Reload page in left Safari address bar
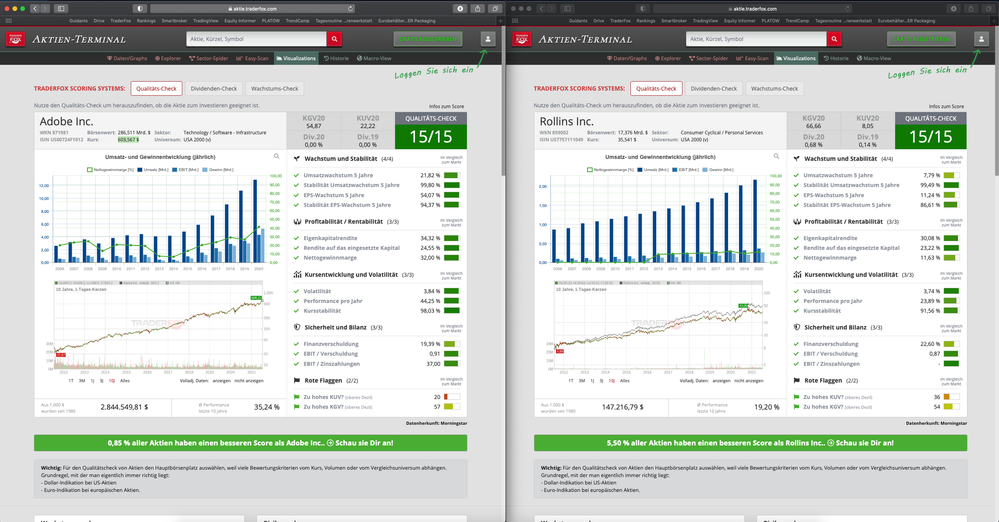The height and width of the screenshot is (522, 999). pyautogui.click(x=350, y=8)
